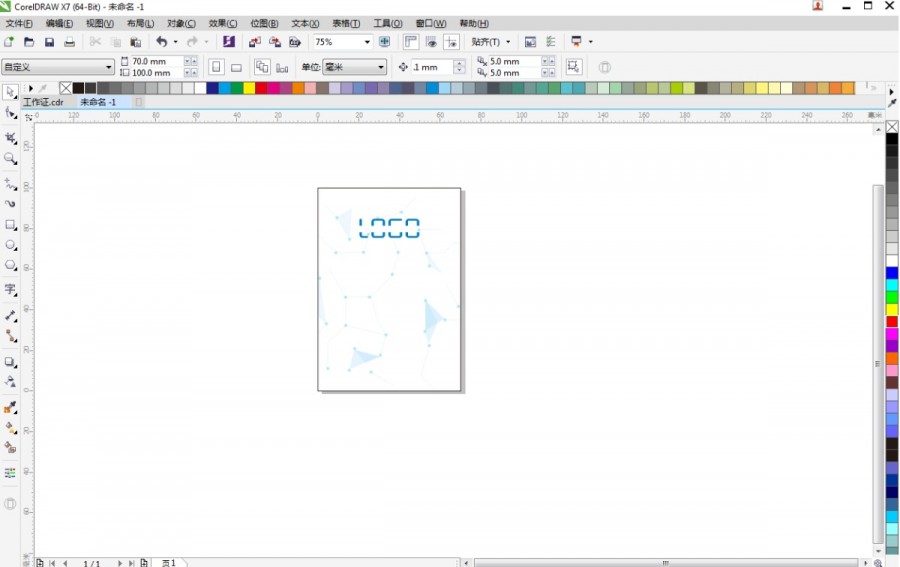The image size is (900, 567).
Task: Open the 效果(C) menu
Action: (223, 24)
